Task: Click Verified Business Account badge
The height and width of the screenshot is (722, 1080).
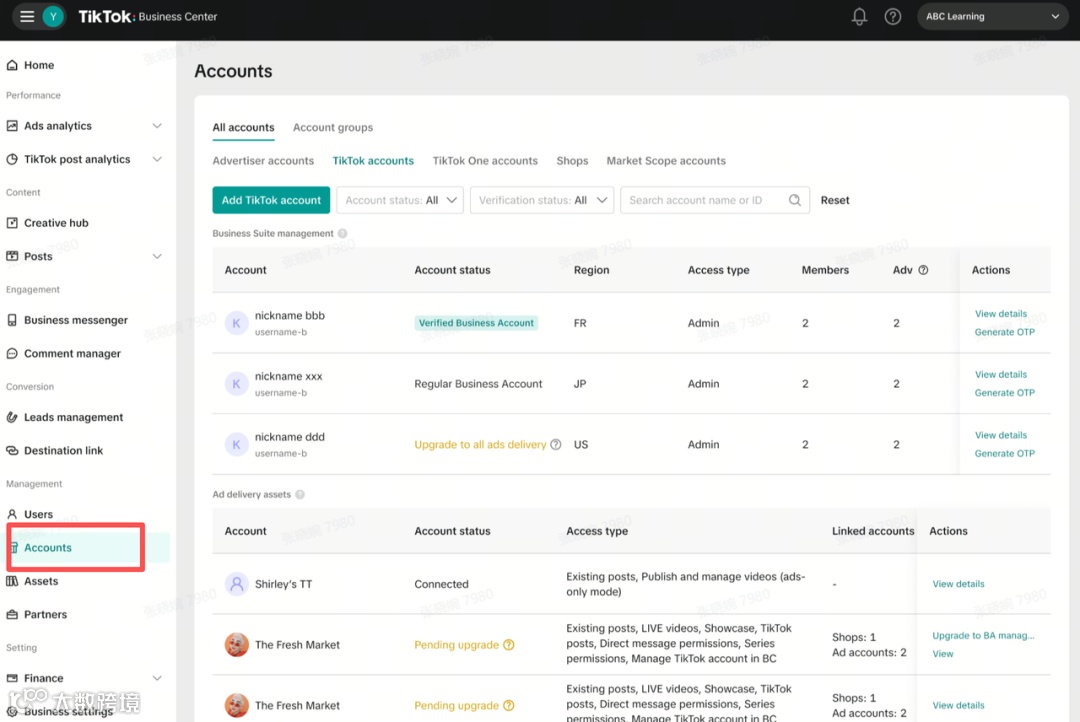Action: click(476, 323)
